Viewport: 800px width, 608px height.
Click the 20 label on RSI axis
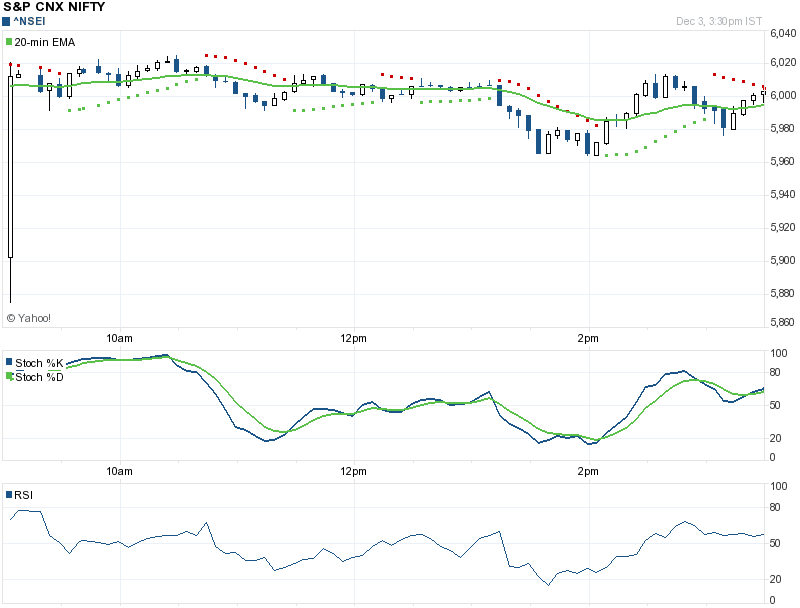775,579
